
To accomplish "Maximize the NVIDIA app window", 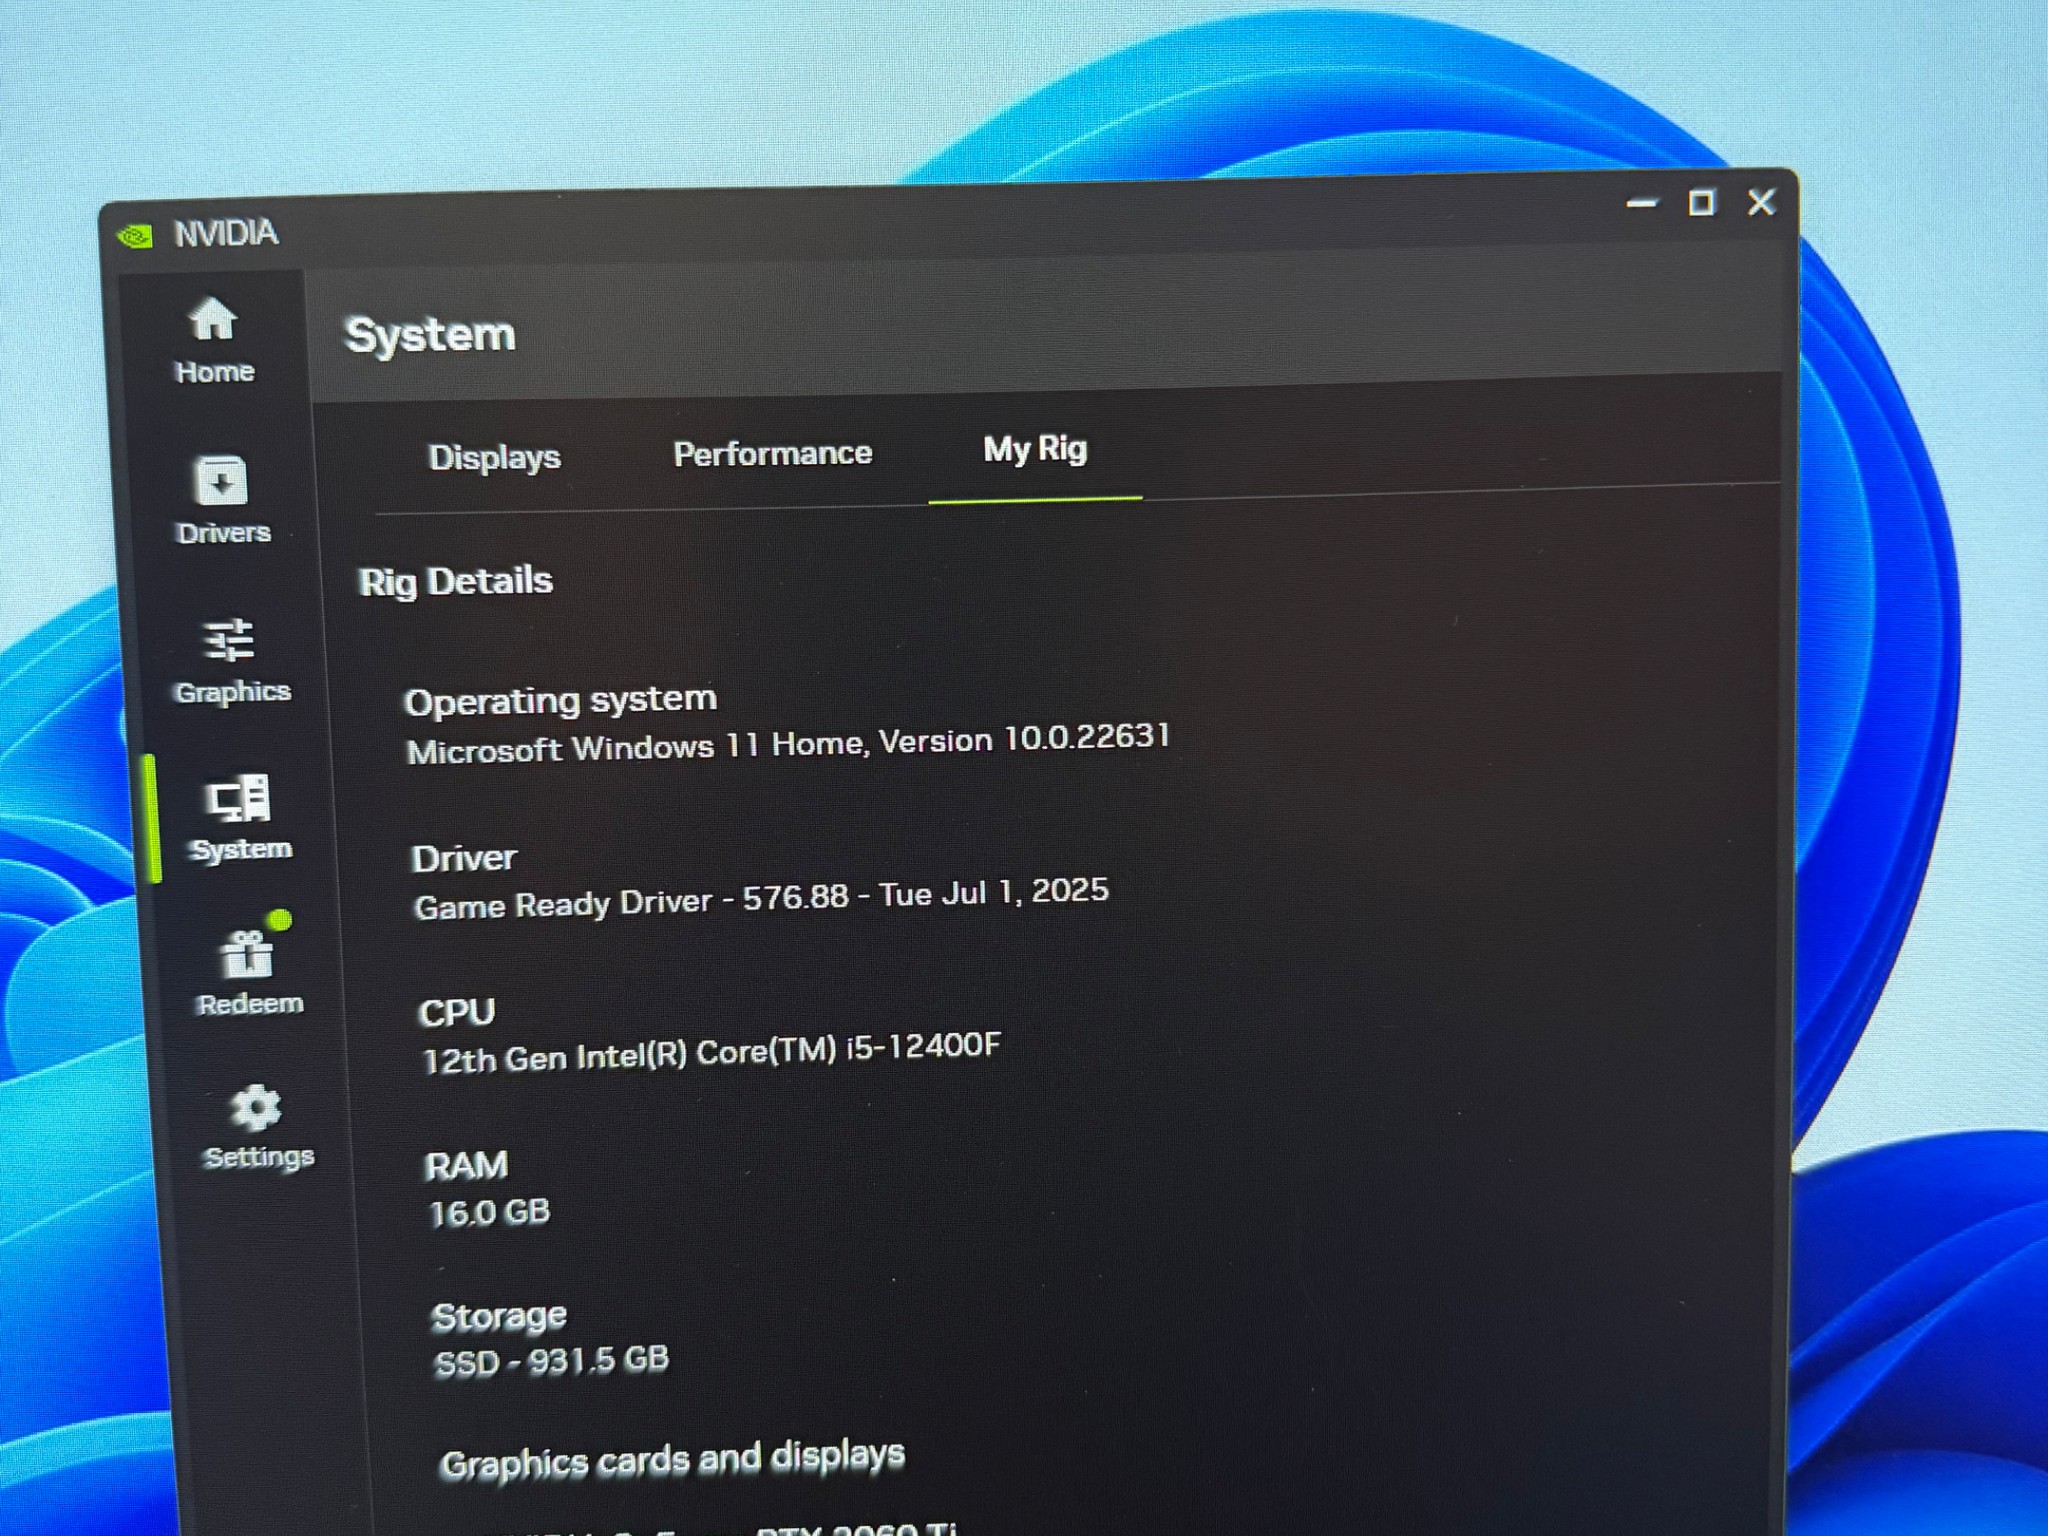I will [x=1701, y=203].
